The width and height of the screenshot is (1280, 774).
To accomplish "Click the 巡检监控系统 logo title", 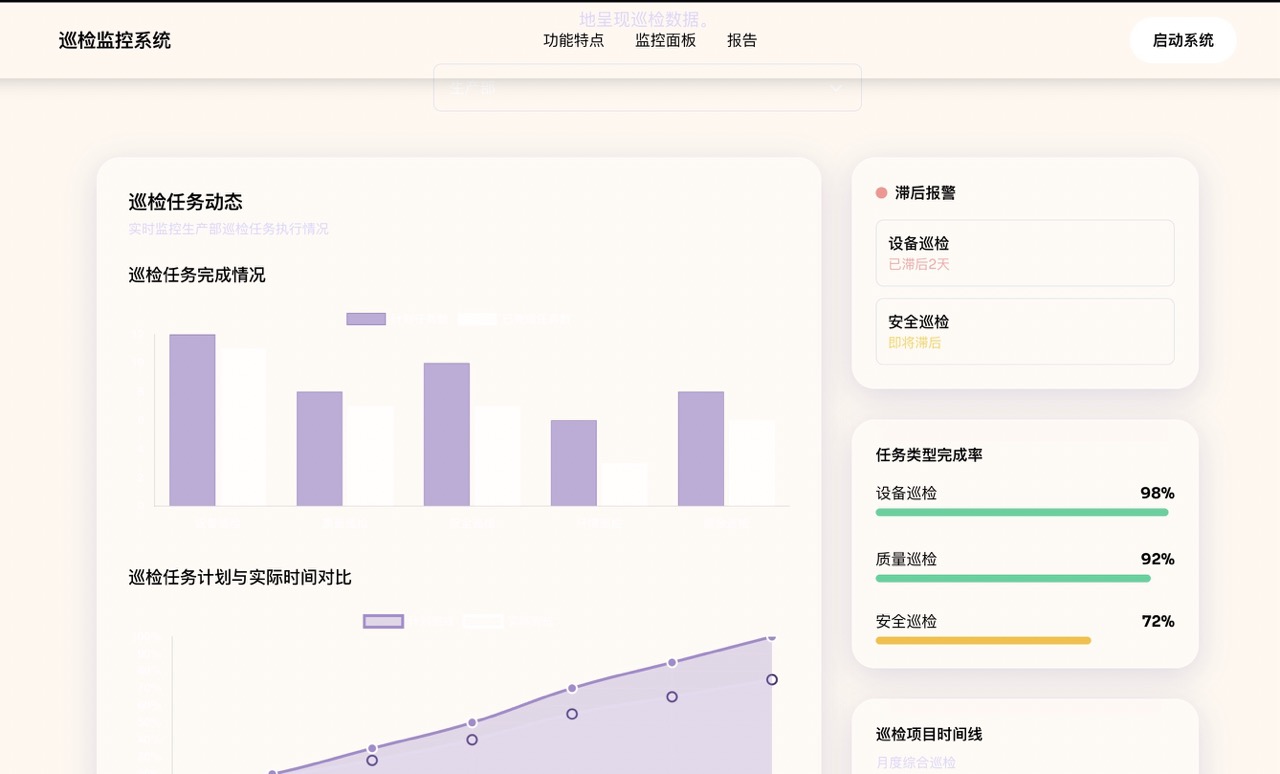I will [x=115, y=40].
